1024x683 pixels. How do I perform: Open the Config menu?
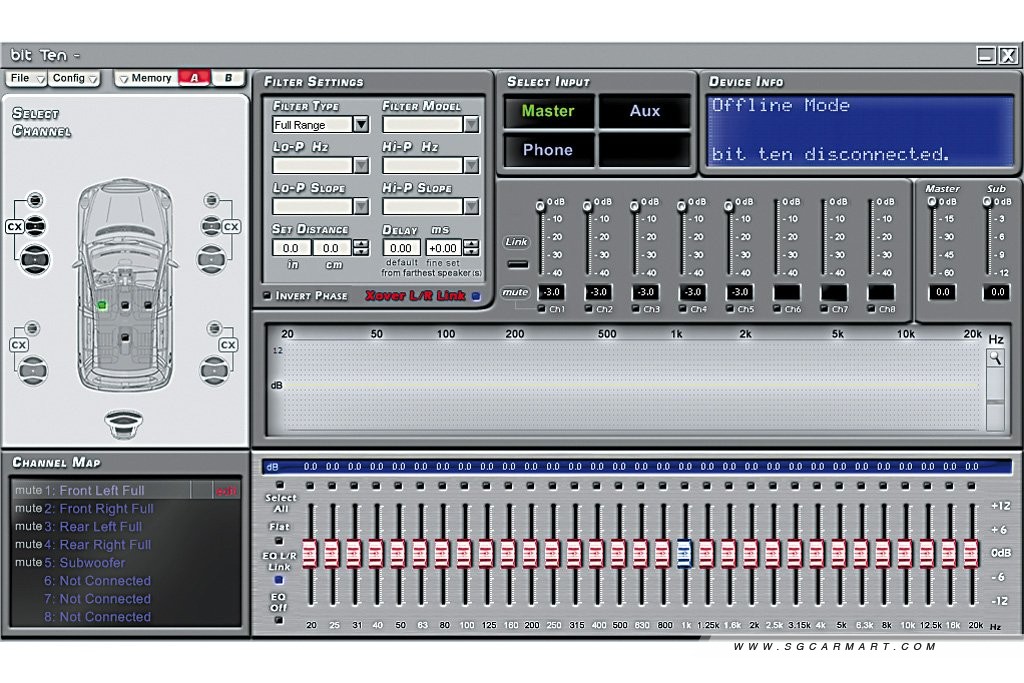[74, 78]
